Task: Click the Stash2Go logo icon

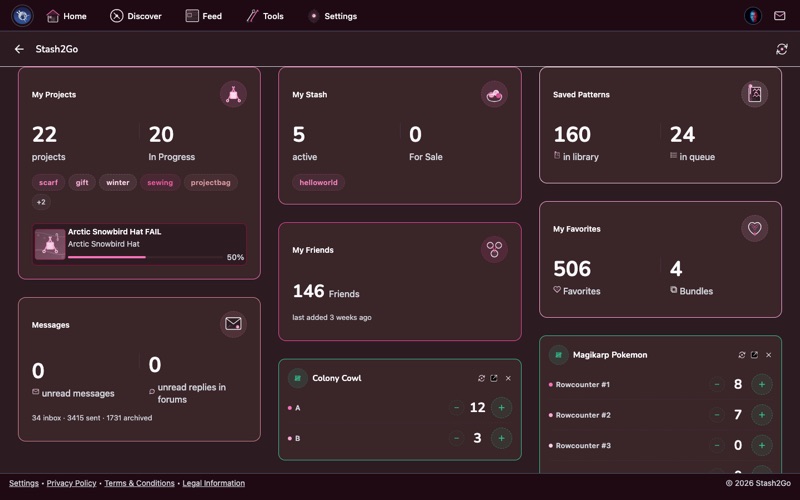Action: 22,16
